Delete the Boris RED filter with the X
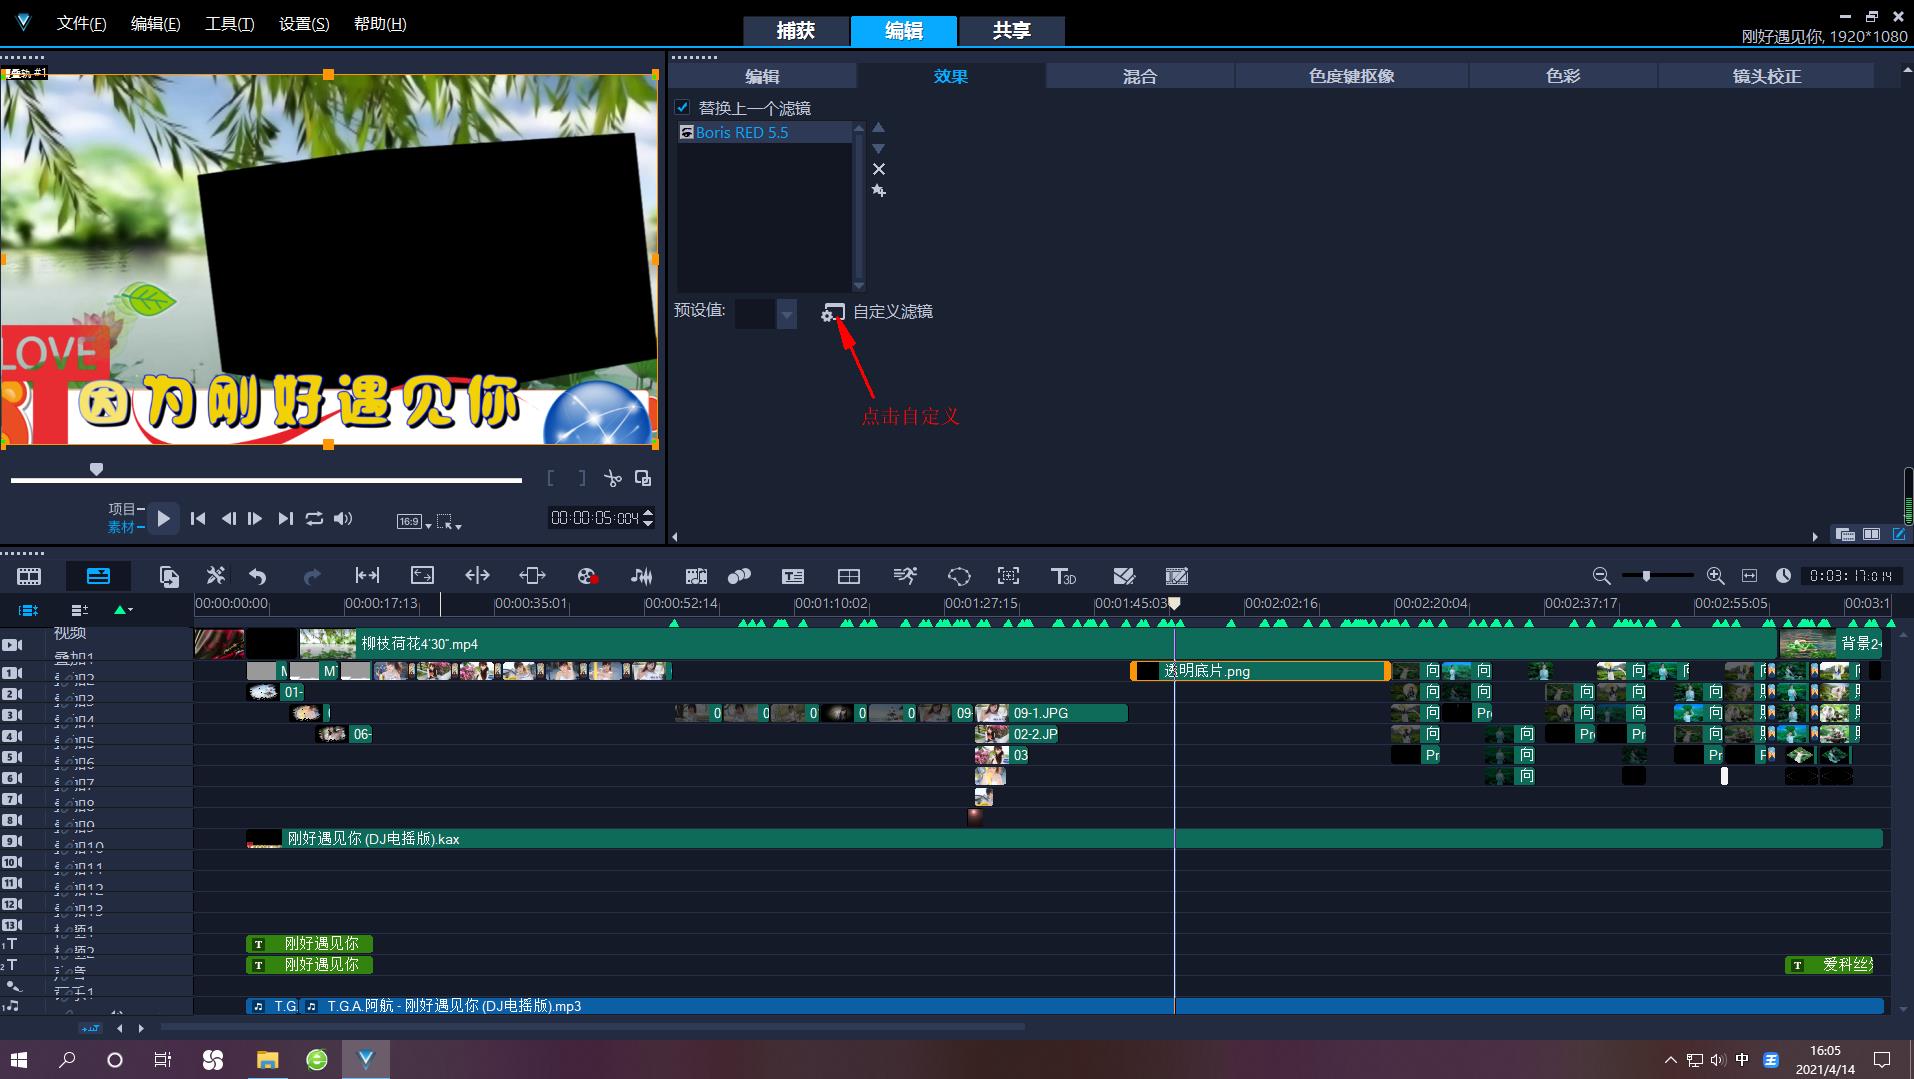Viewport: 1914px width, 1079px height. [879, 169]
